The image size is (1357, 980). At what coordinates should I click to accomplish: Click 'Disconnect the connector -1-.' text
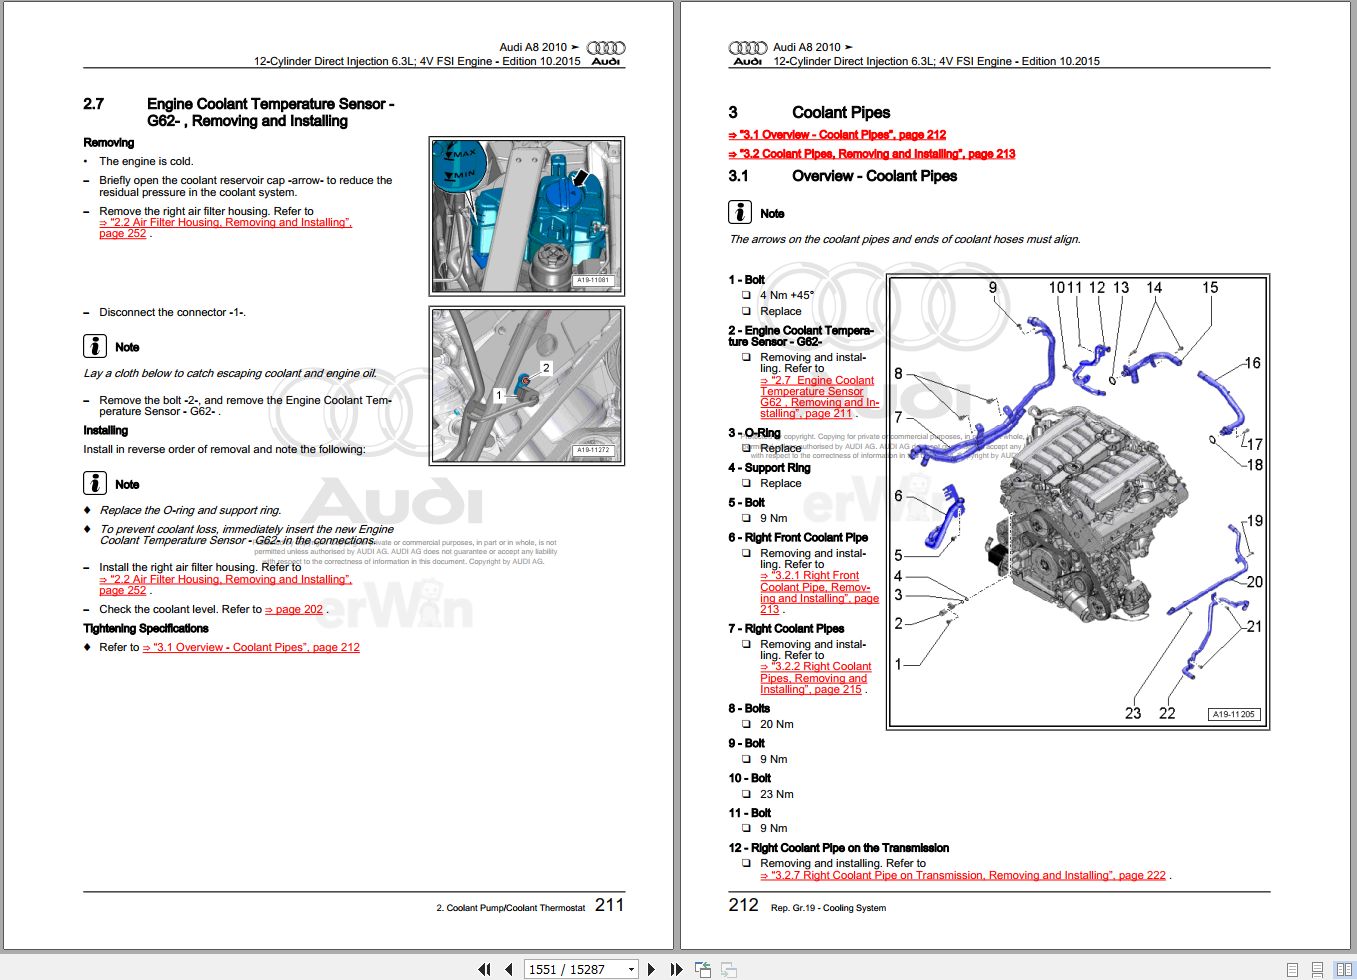(x=172, y=312)
